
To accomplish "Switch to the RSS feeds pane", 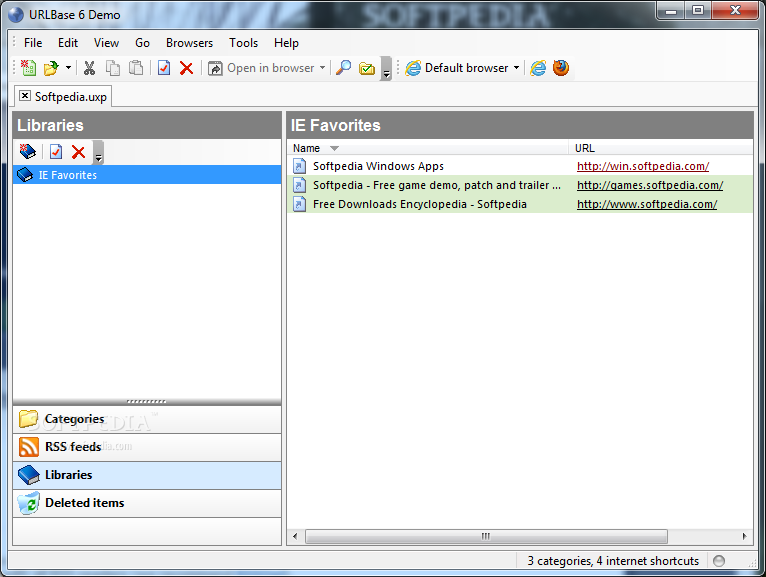I will (147, 447).
